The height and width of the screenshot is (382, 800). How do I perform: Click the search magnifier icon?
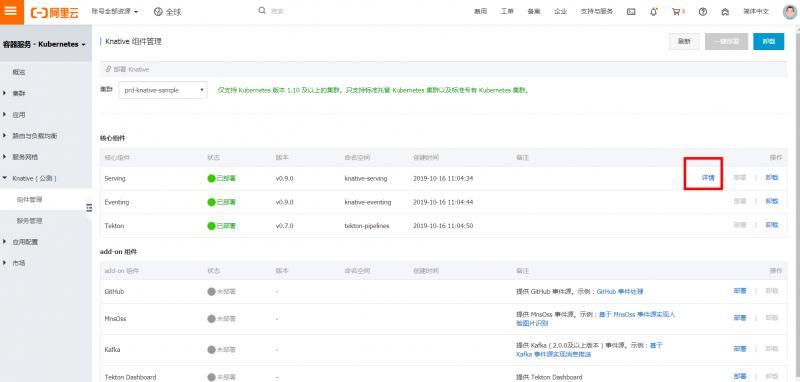pyautogui.click(x=262, y=11)
